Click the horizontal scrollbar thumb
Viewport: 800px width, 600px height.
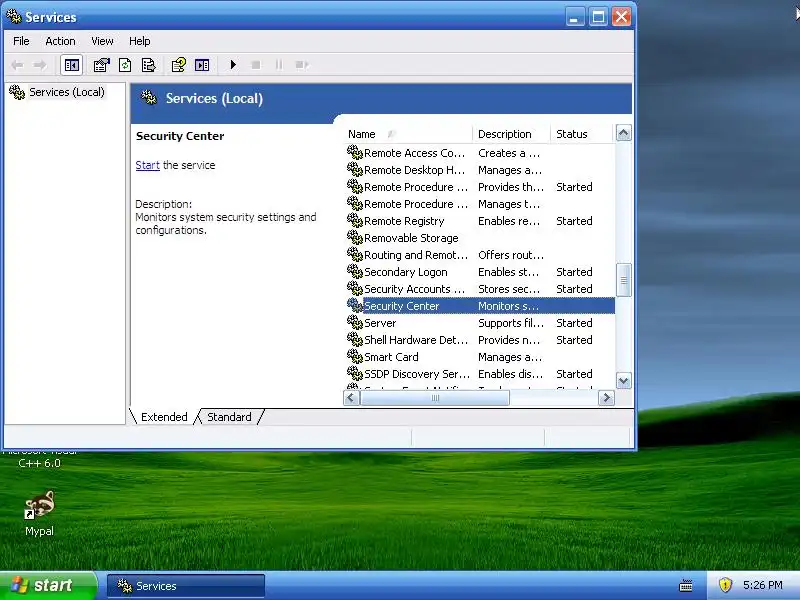click(435, 398)
